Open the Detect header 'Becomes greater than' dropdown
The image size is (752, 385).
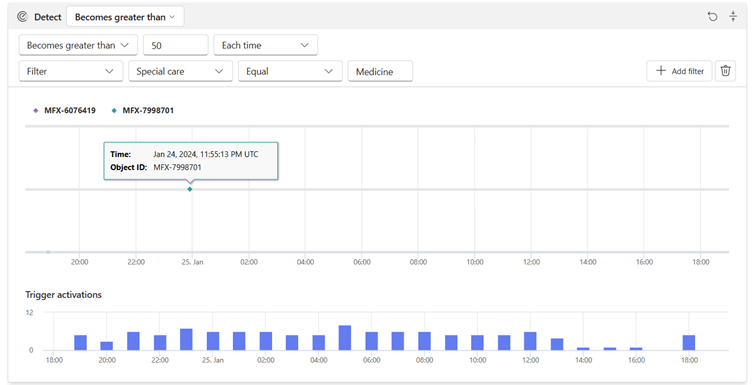(125, 17)
